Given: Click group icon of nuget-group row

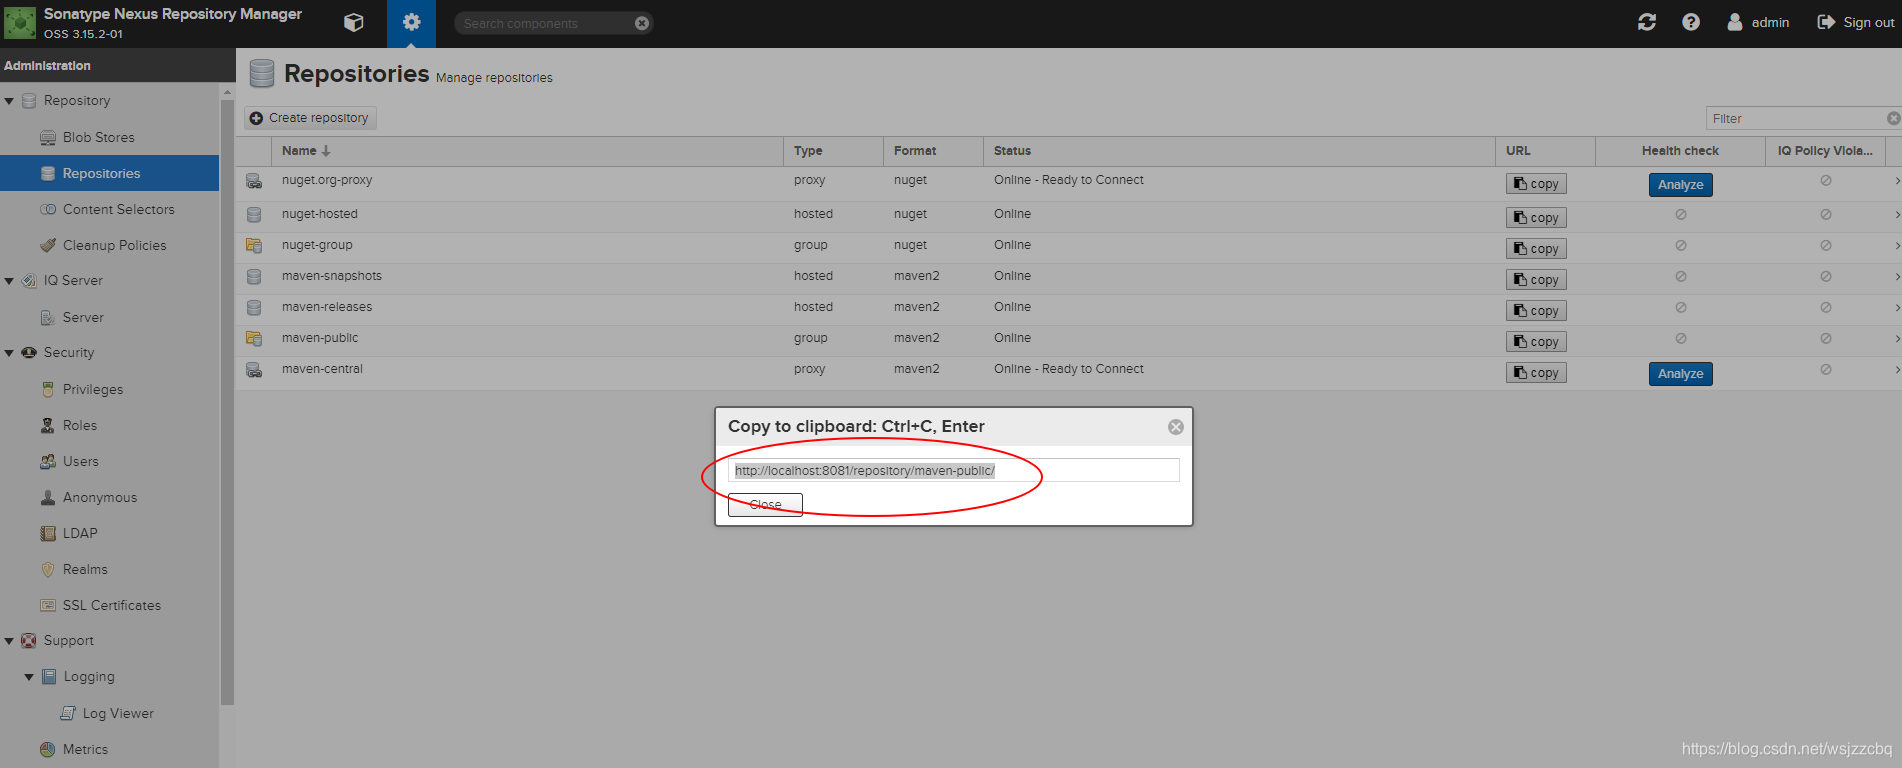Looking at the screenshot, I should (x=254, y=245).
